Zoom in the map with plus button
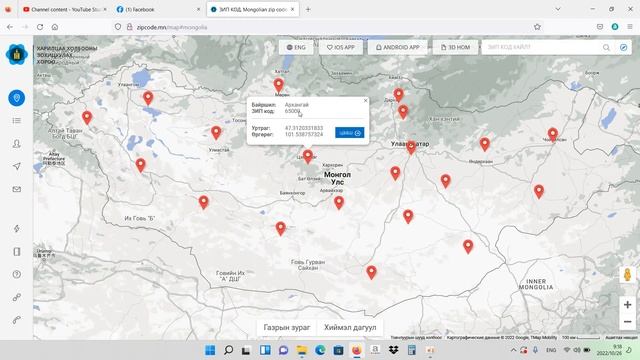640x360 pixels. (627, 304)
